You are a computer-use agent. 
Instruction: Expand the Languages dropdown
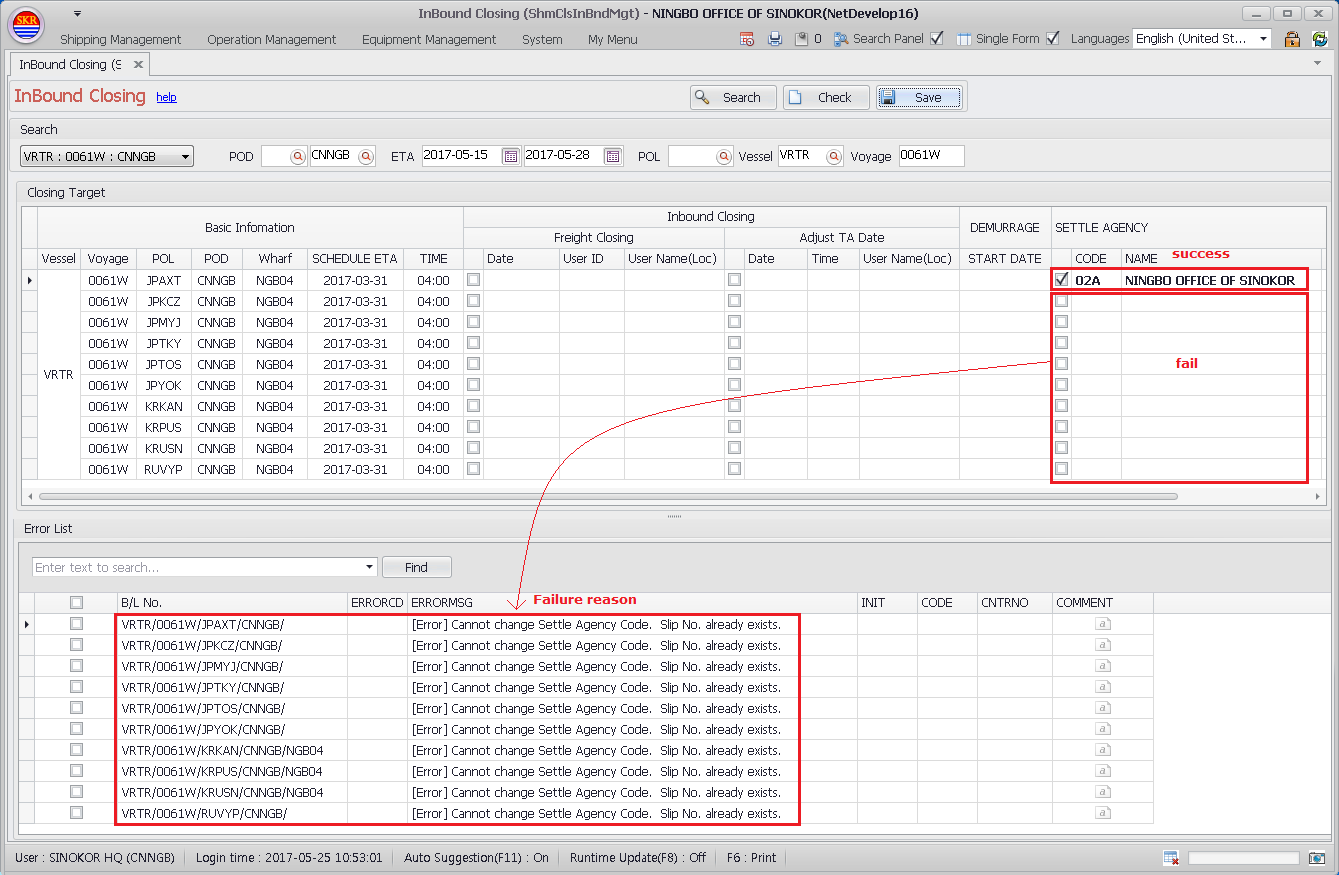1263,39
